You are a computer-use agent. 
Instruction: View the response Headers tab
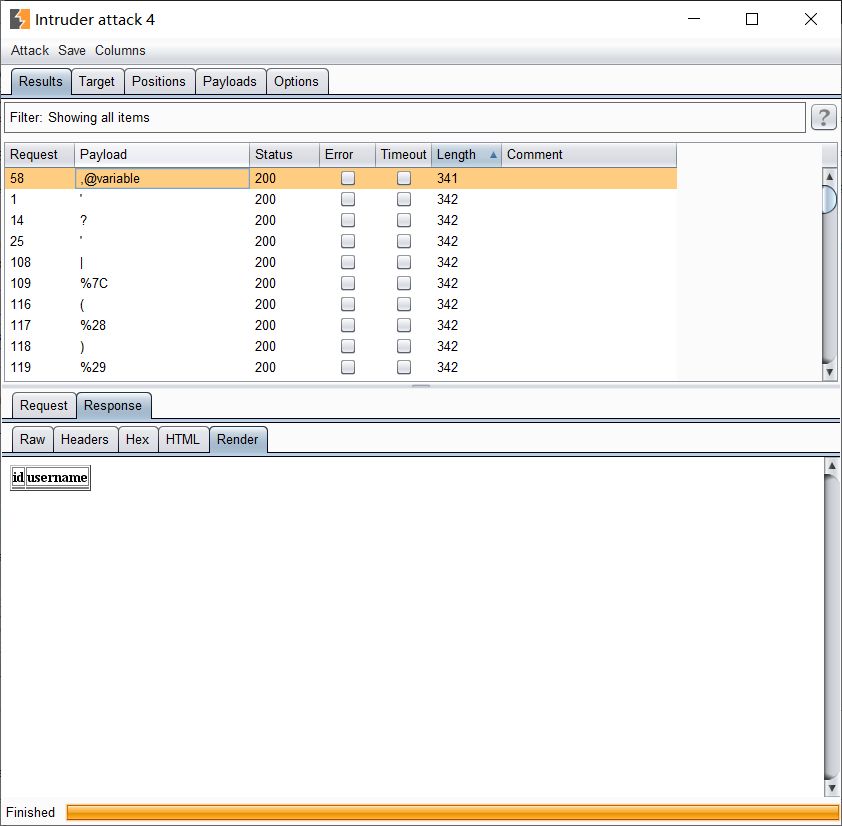85,439
